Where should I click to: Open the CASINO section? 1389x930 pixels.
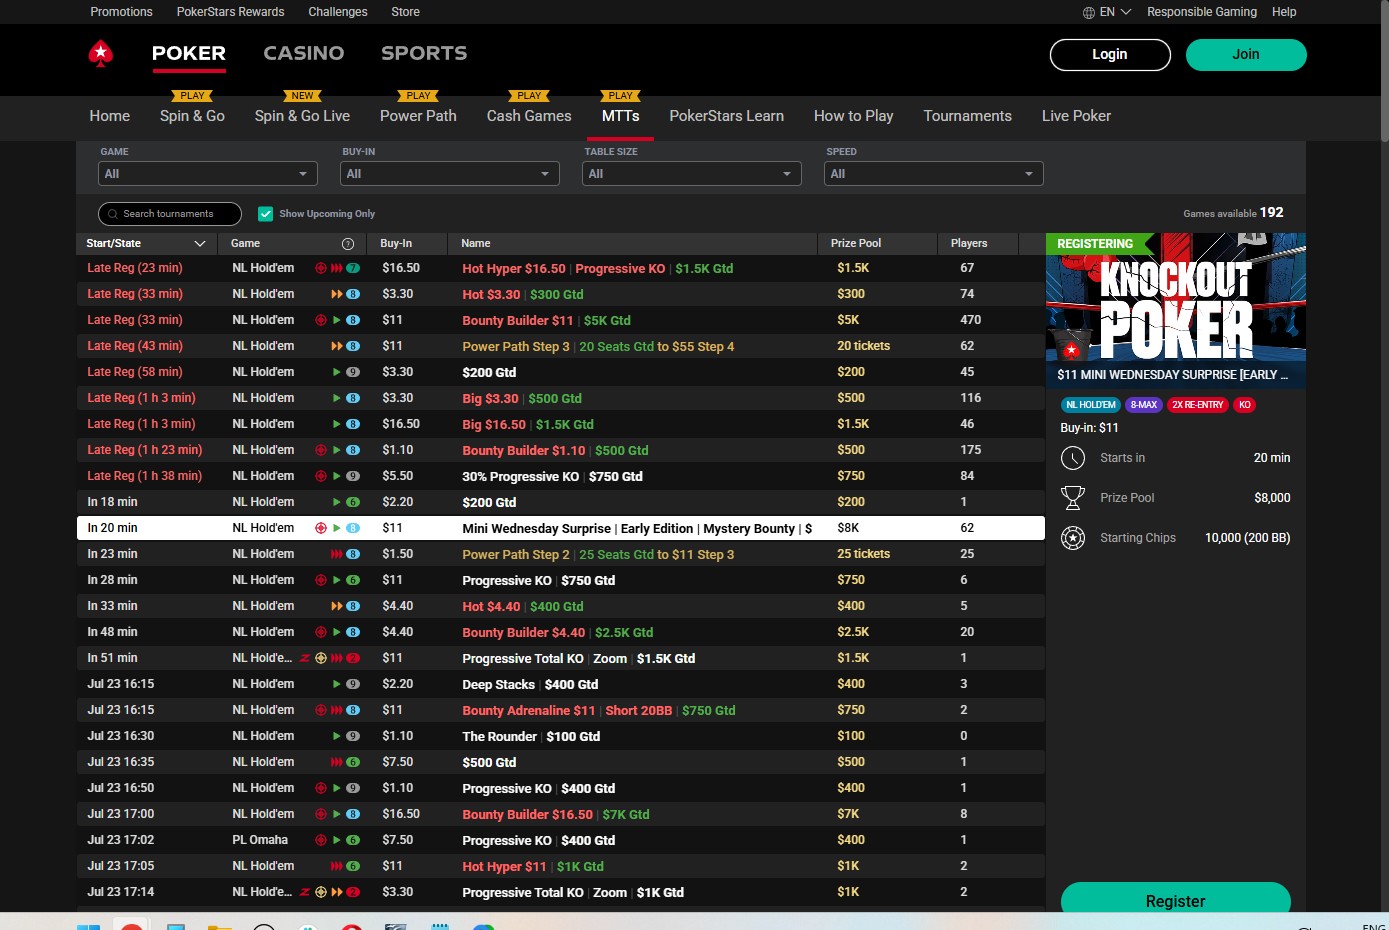[x=304, y=53]
